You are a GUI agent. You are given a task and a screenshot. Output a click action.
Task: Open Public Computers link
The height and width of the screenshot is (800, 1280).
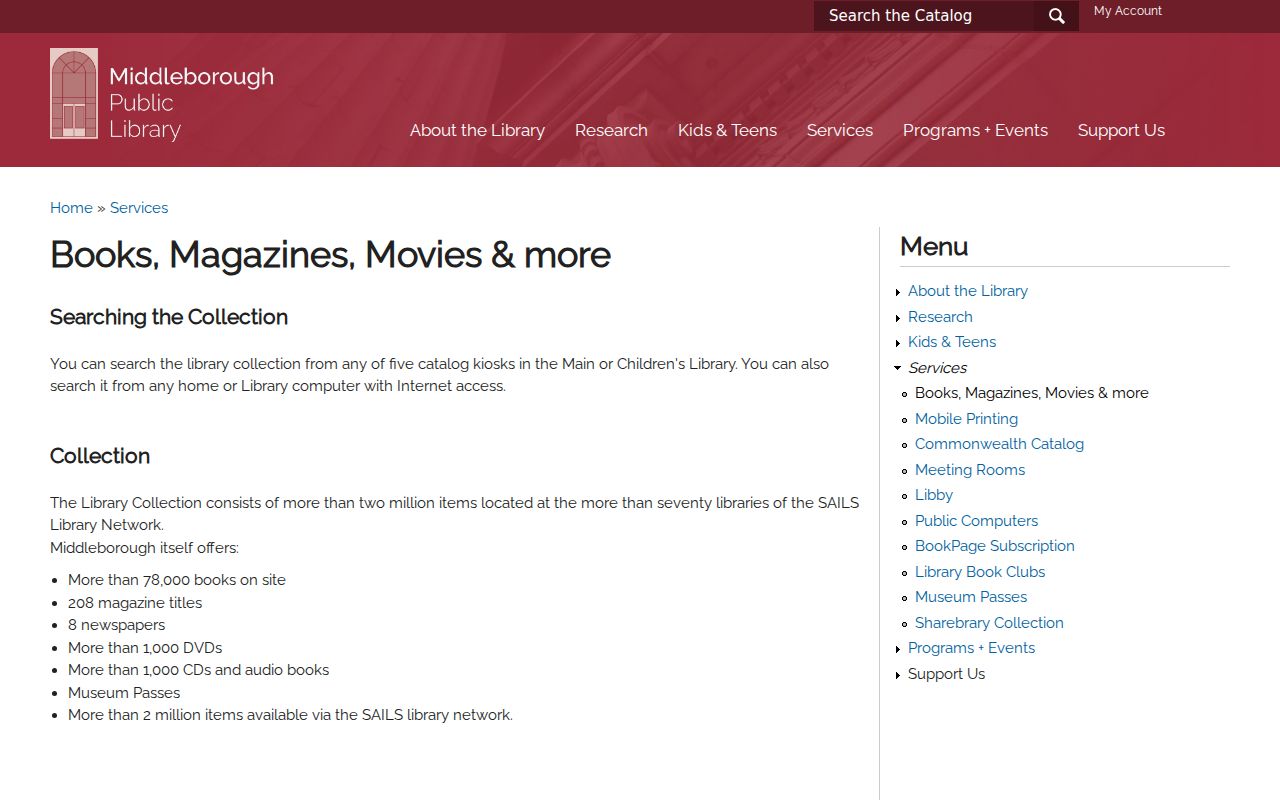click(976, 521)
